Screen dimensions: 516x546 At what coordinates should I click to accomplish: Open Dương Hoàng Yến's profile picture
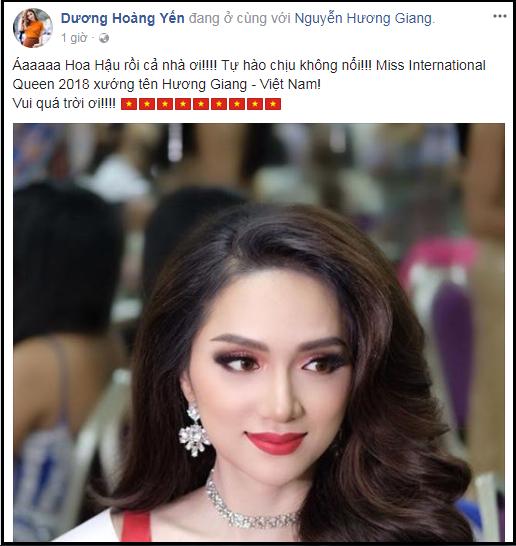tap(33, 28)
